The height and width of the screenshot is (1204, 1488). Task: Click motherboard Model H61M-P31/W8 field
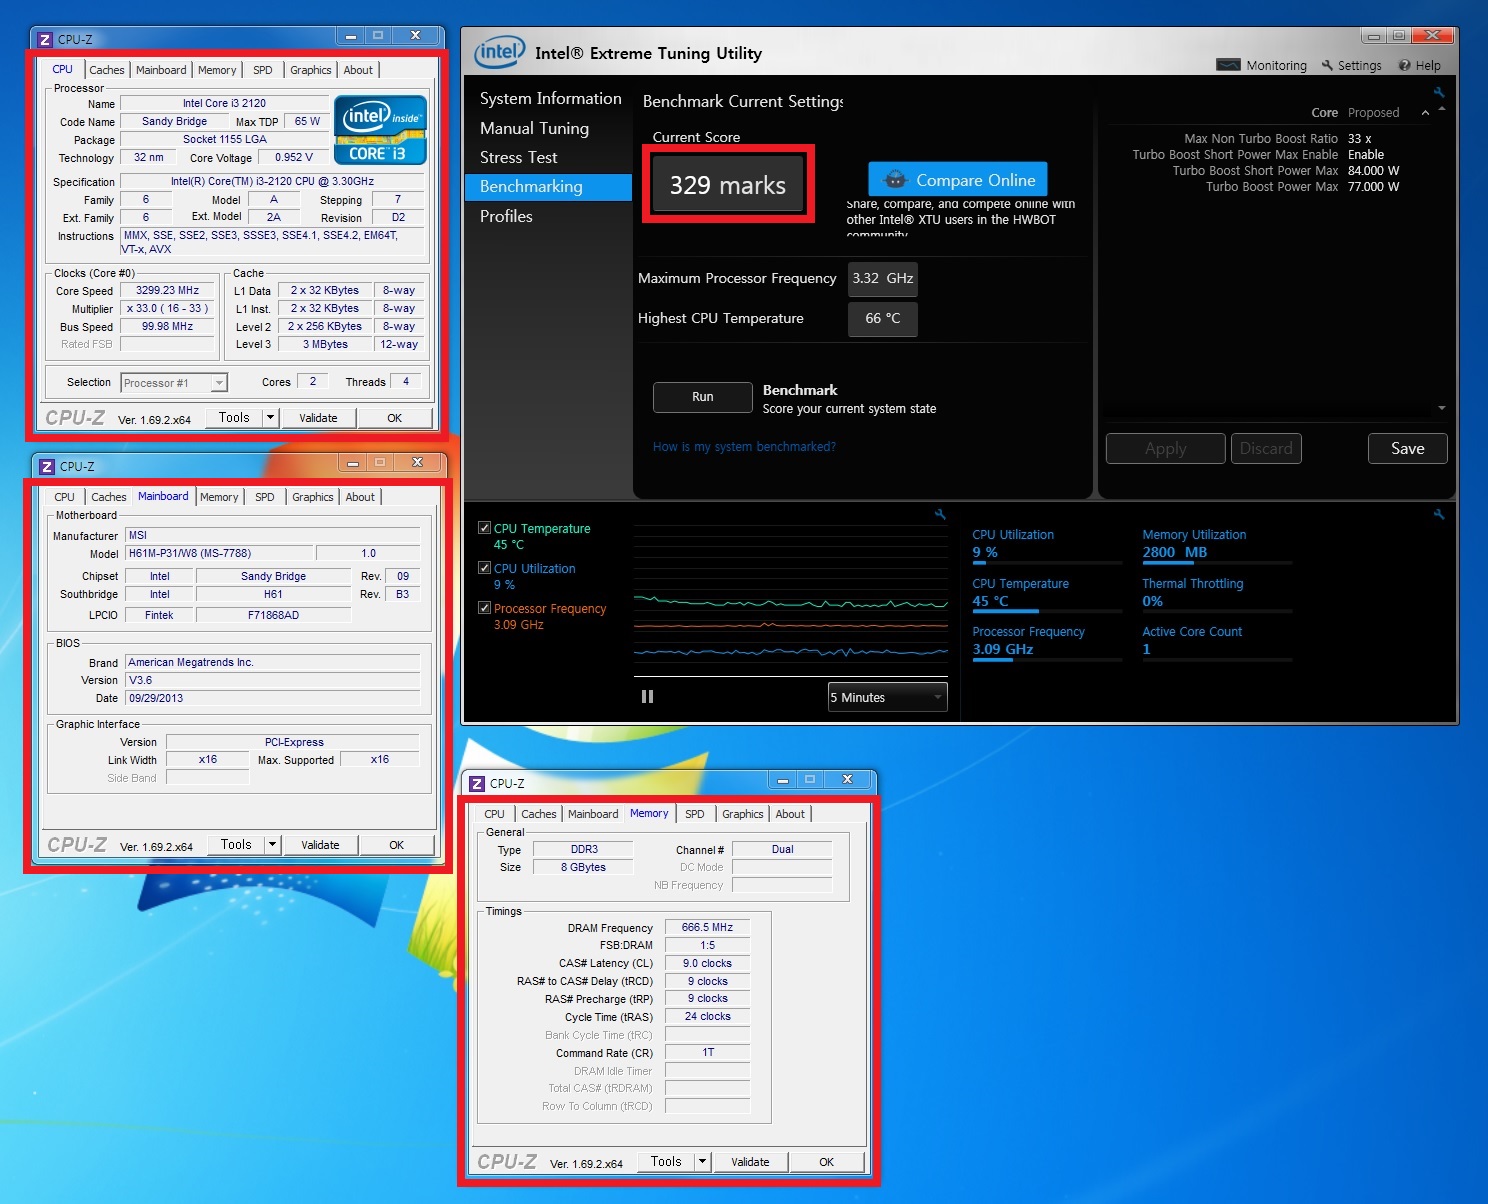[219, 553]
